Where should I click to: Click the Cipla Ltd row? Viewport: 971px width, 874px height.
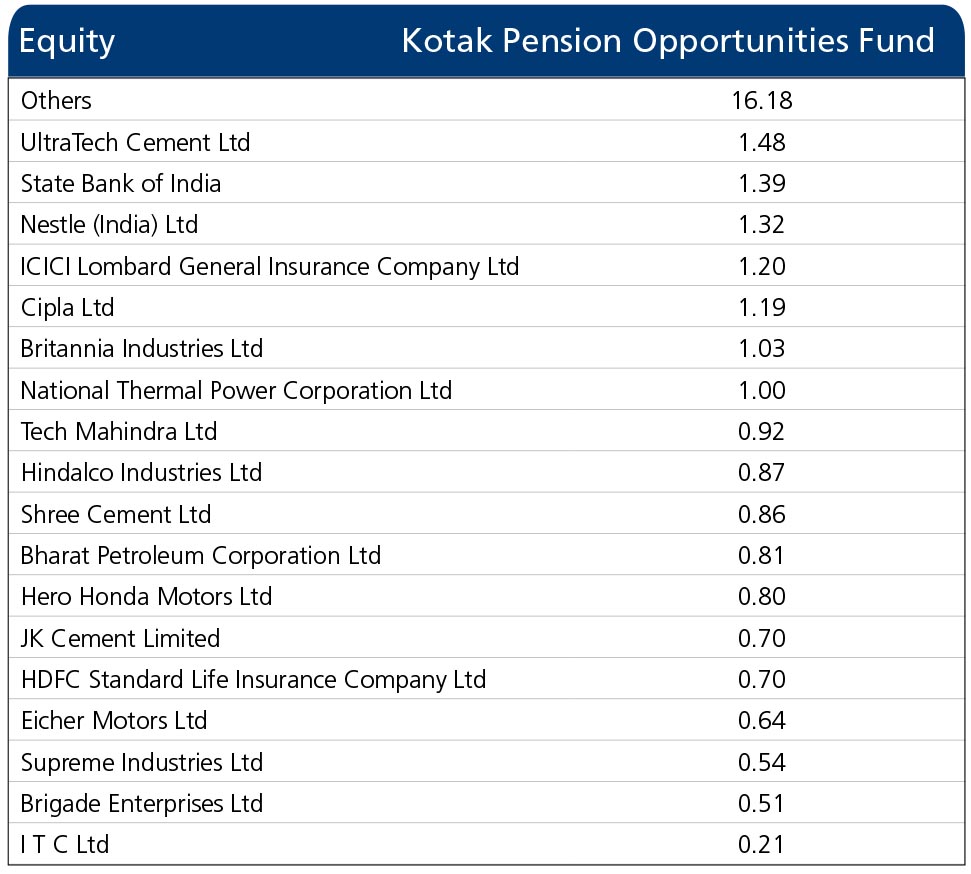pyautogui.click(x=486, y=307)
